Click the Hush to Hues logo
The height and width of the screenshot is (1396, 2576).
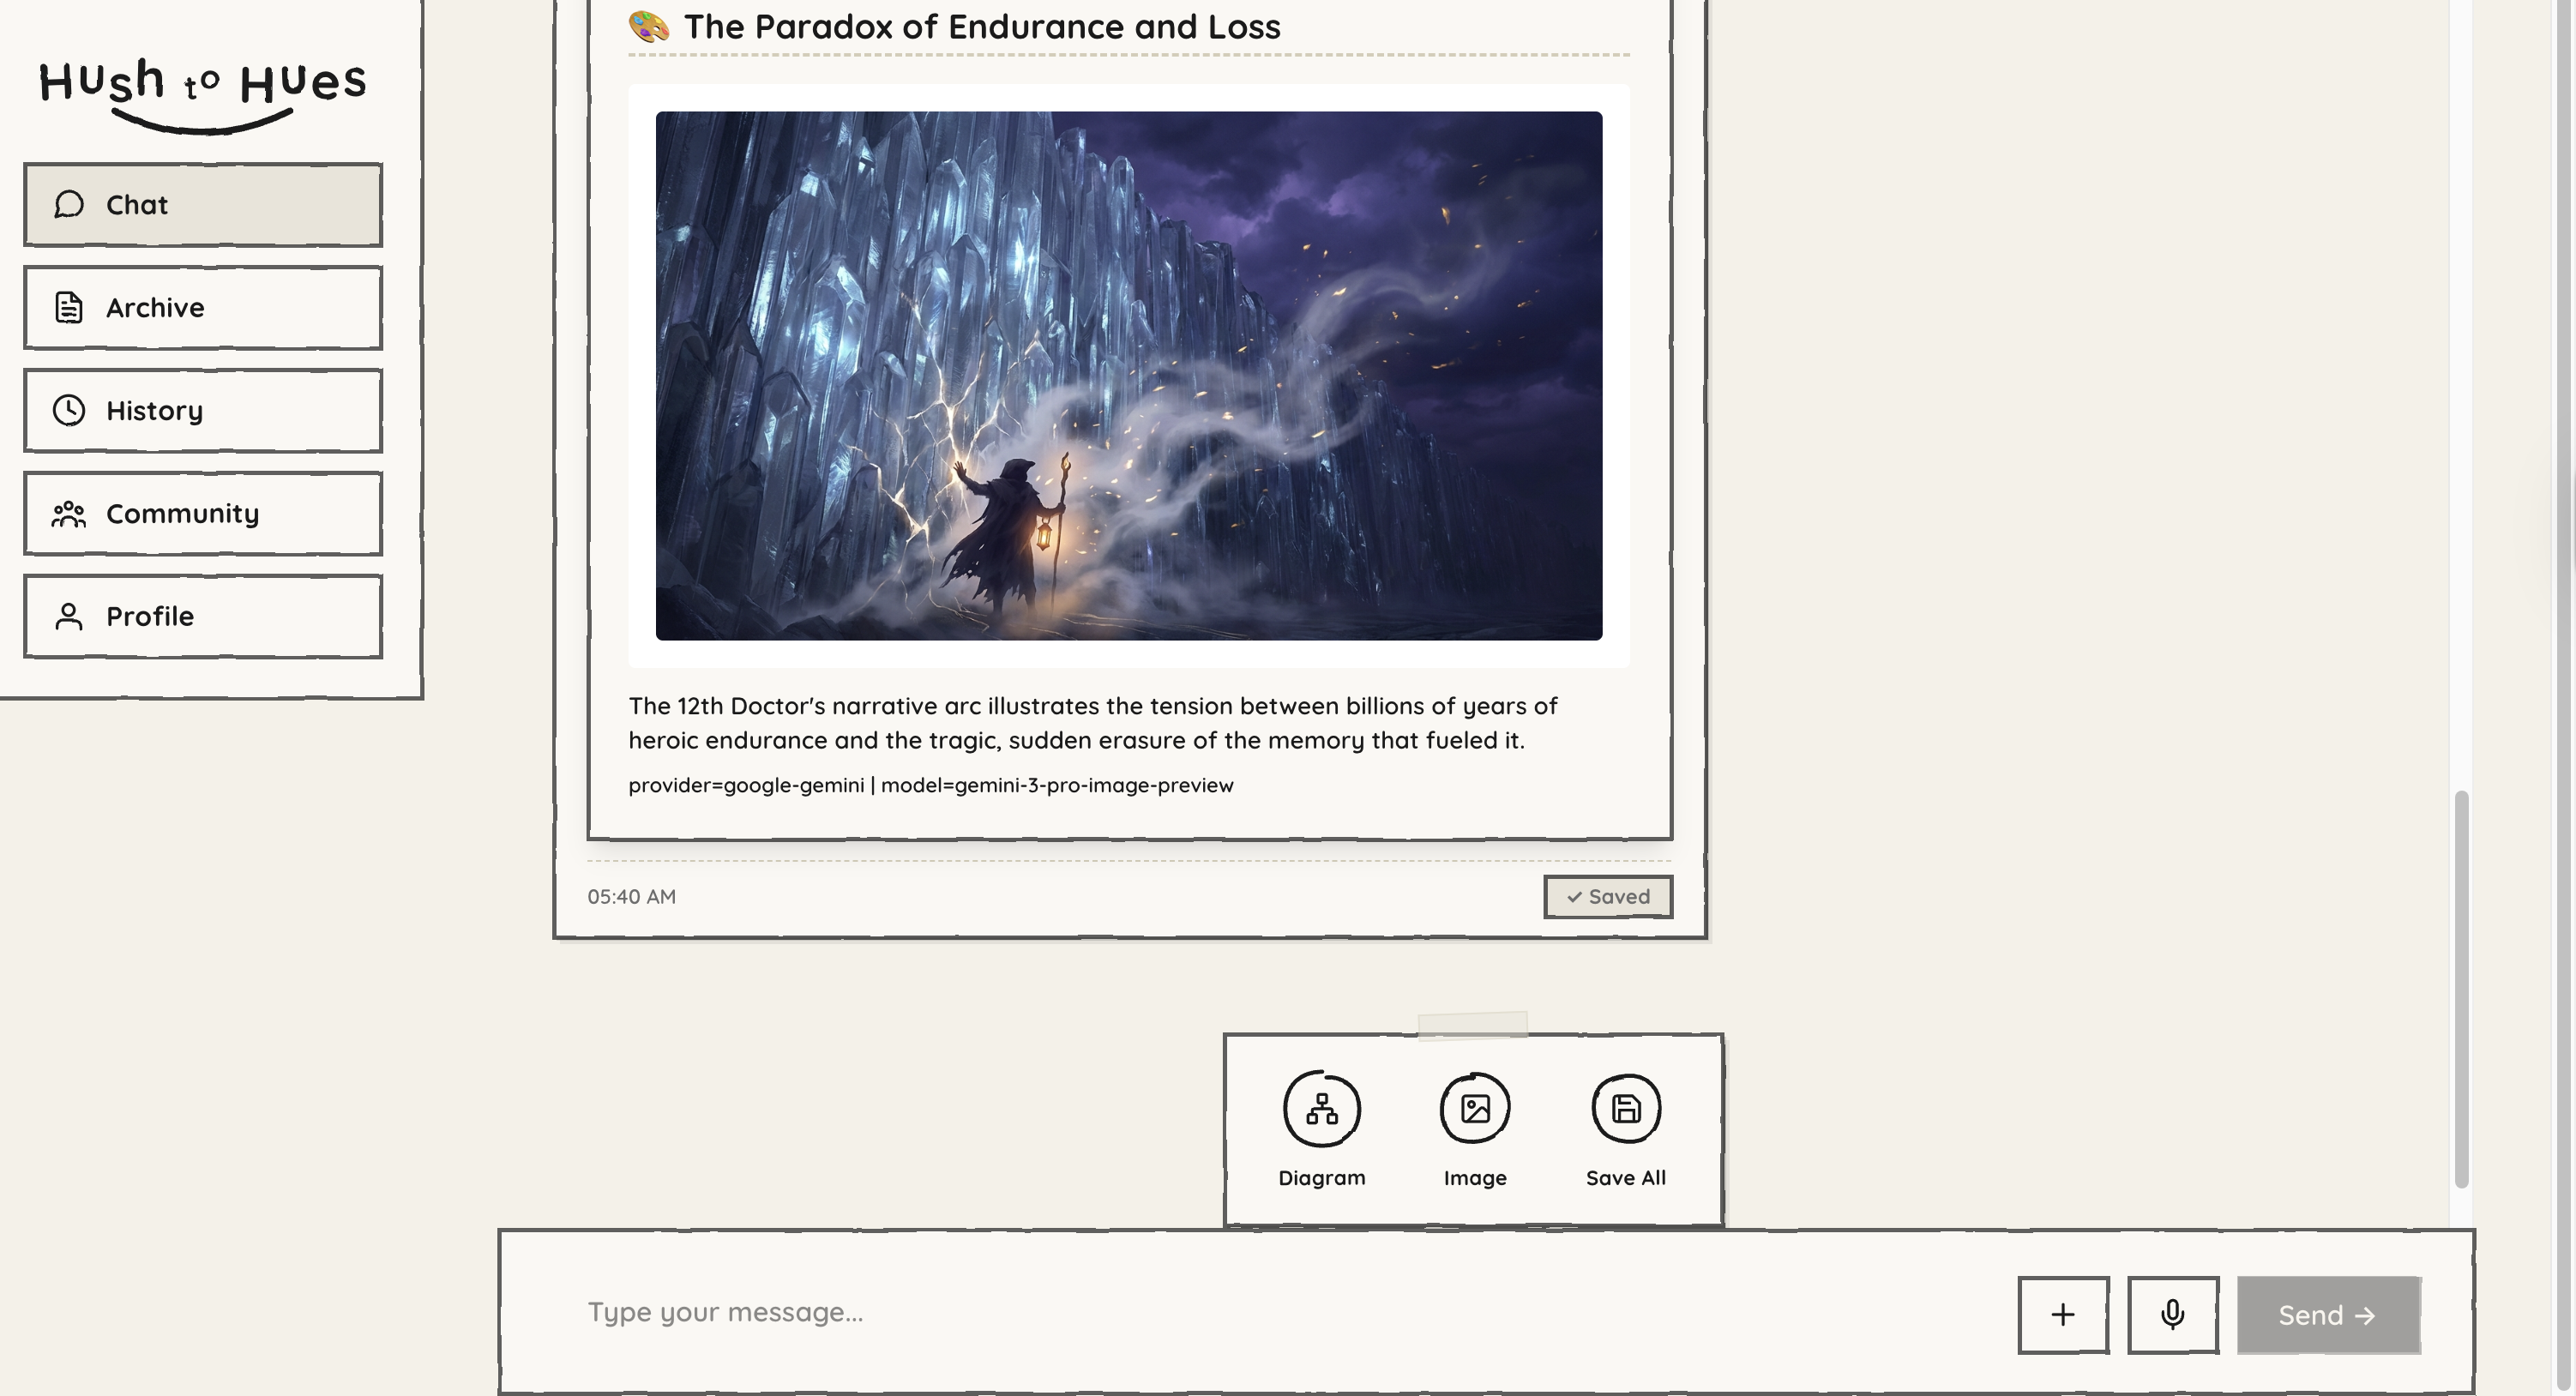203,92
